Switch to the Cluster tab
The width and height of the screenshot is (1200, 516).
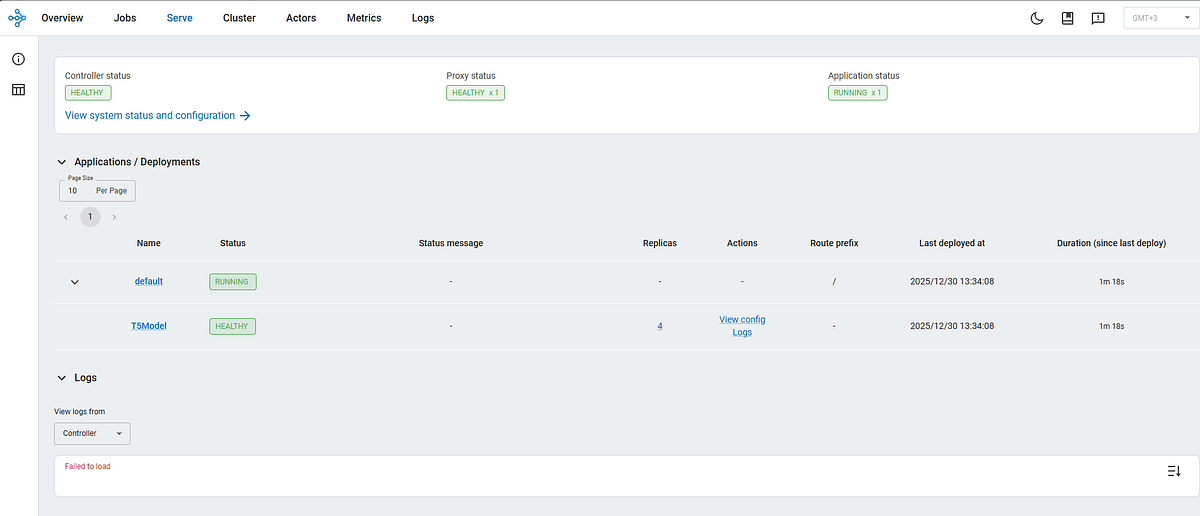239,18
